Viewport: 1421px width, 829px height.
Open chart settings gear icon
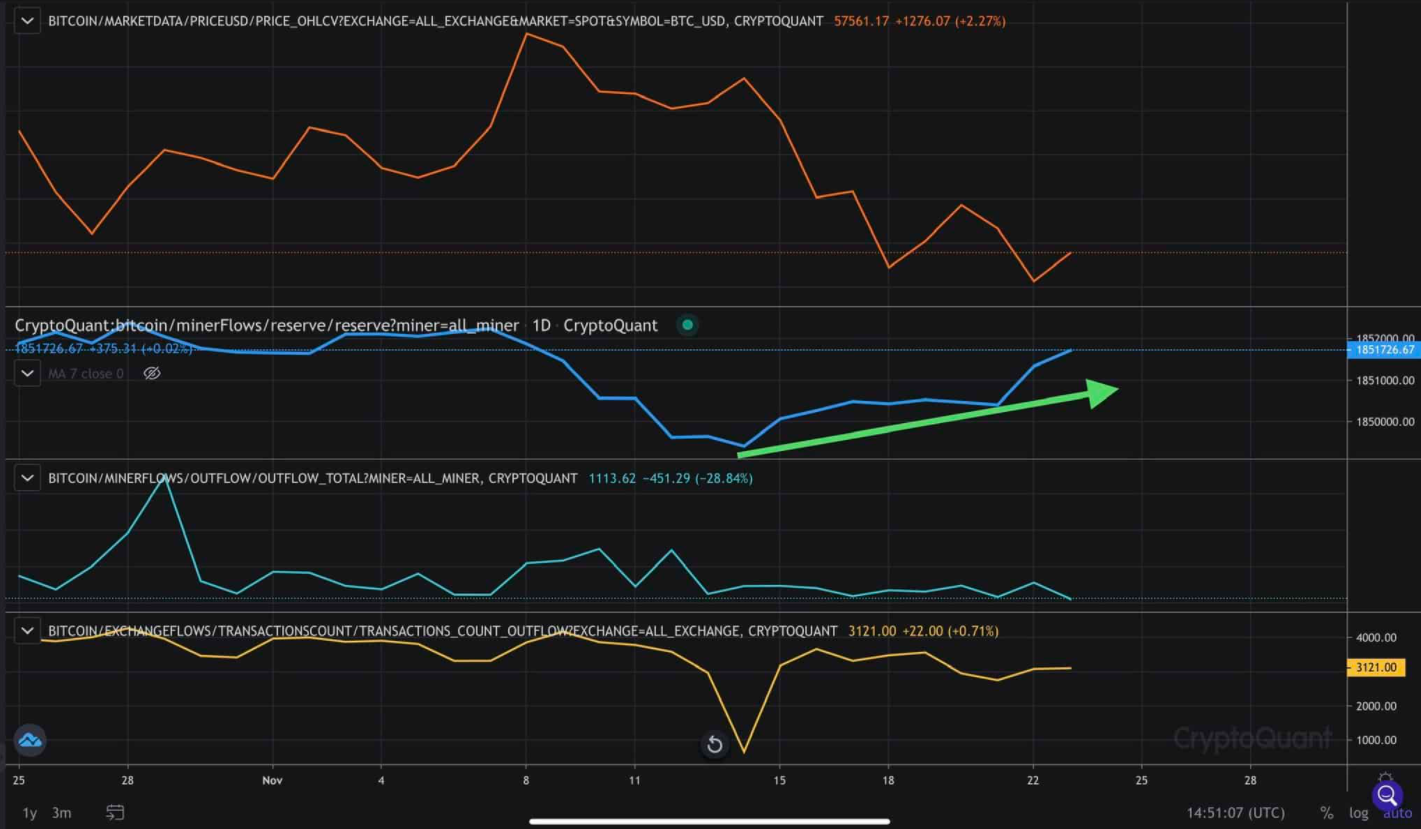(1385, 778)
